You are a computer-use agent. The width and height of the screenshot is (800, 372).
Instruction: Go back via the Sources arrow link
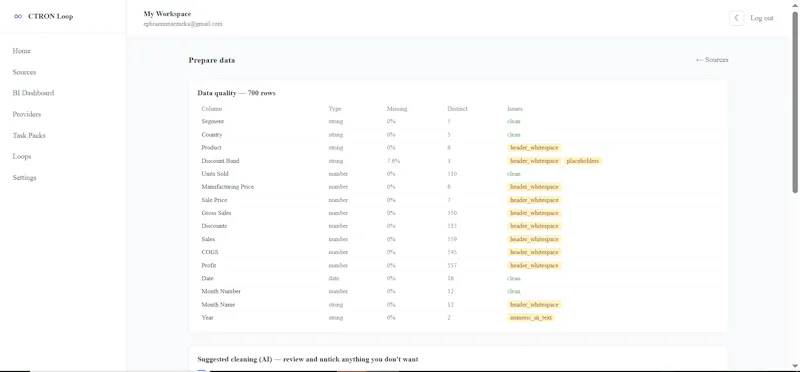712,60
